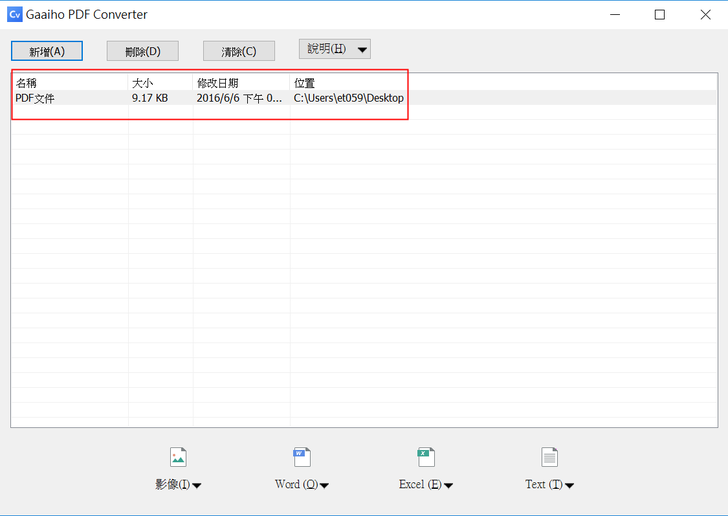728x516 pixels.
Task: Click the 清除(C) clear button
Action: (239, 51)
